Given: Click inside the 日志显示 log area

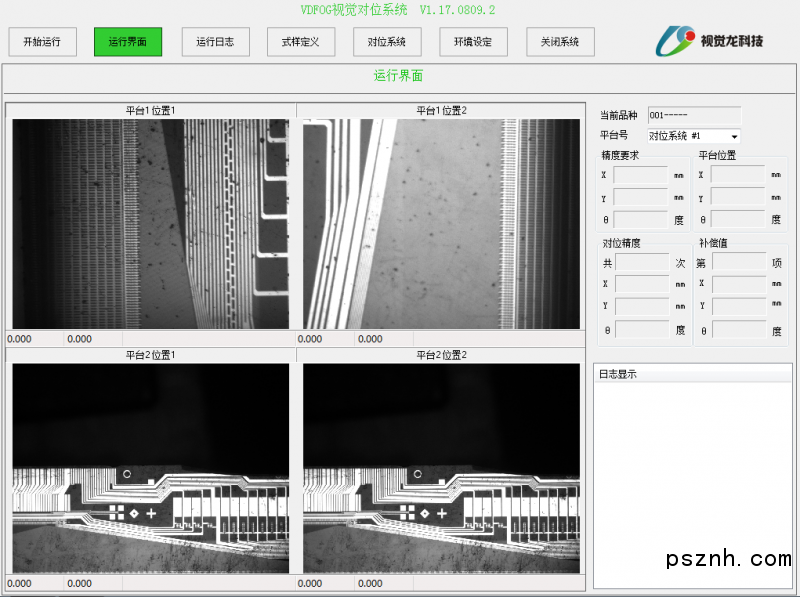Looking at the screenshot, I should pyautogui.click(x=692, y=480).
